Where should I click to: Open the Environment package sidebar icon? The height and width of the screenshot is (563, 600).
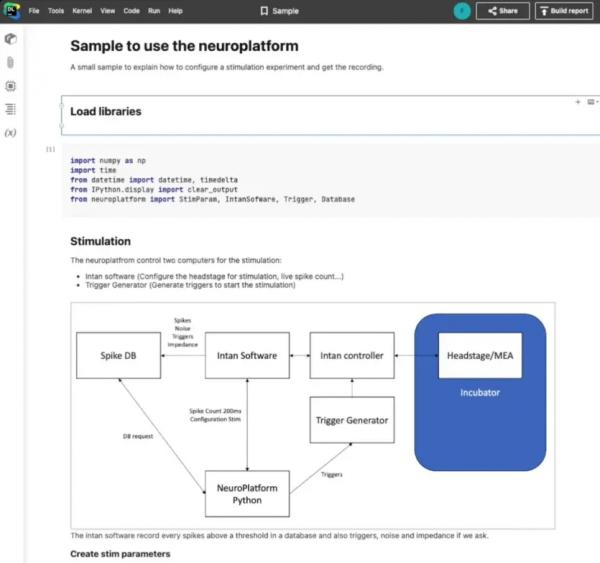(11, 39)
